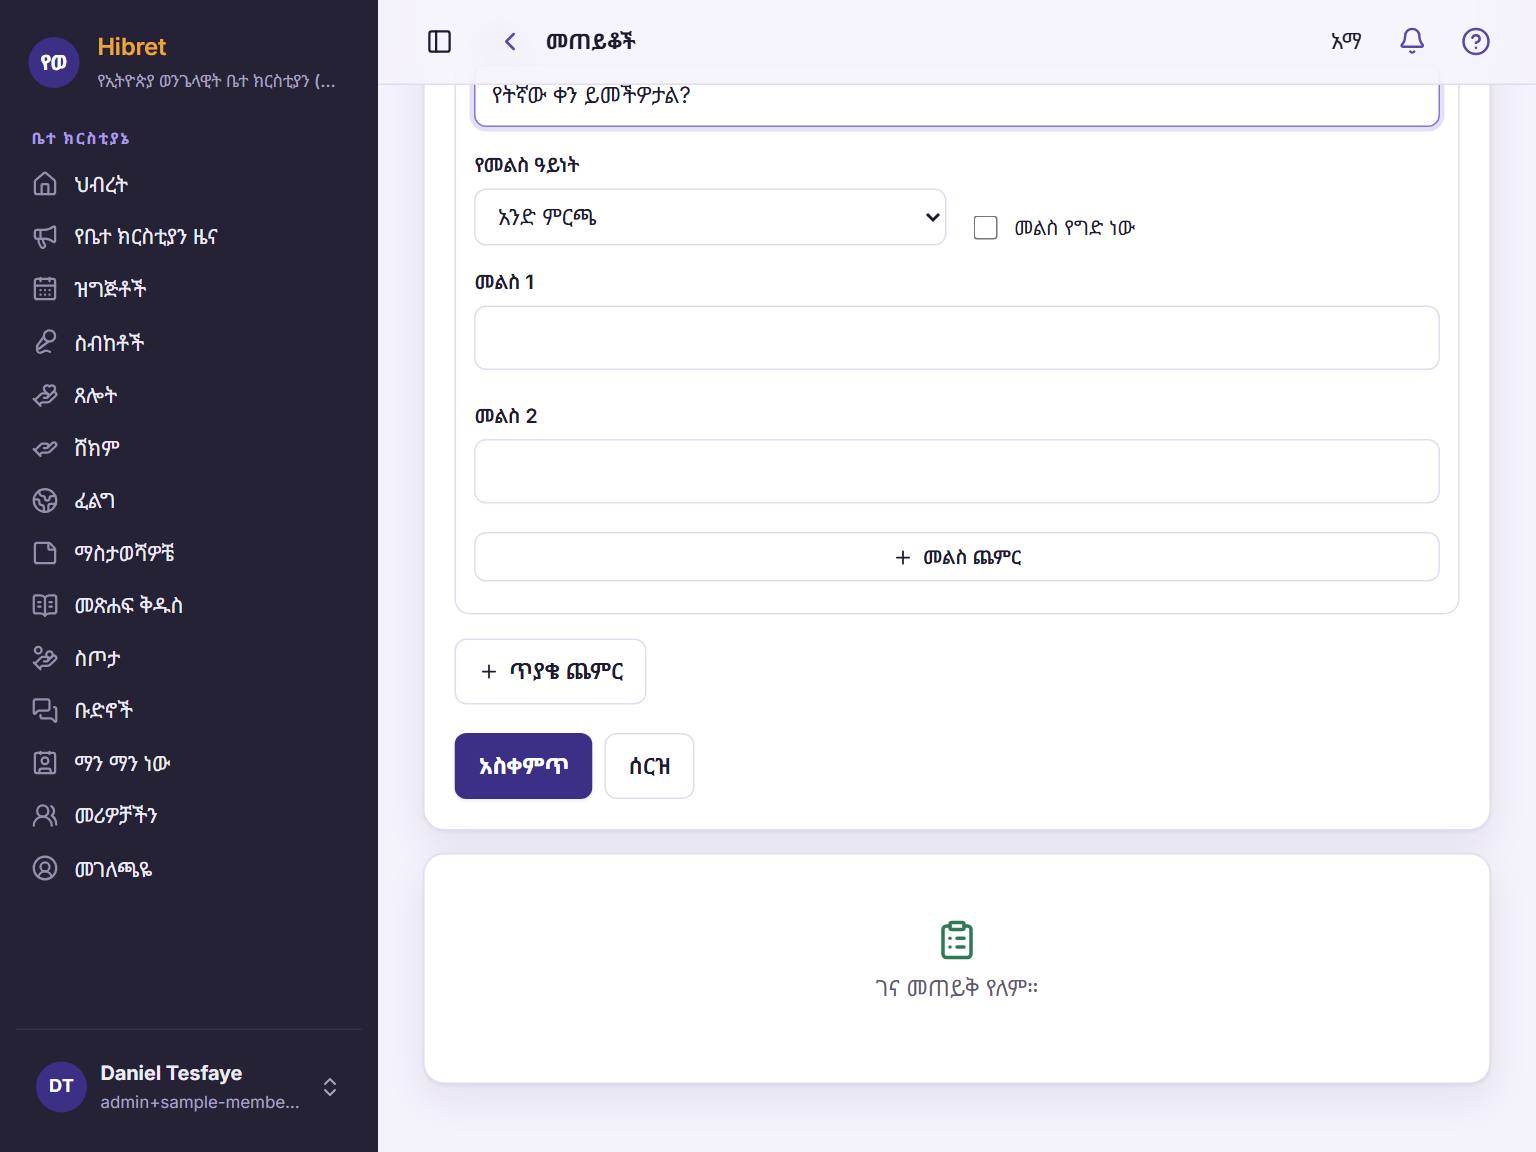Click contact card icon for ማን ማን ነው
This screenshot has width=1536, height=1152.
45,763
